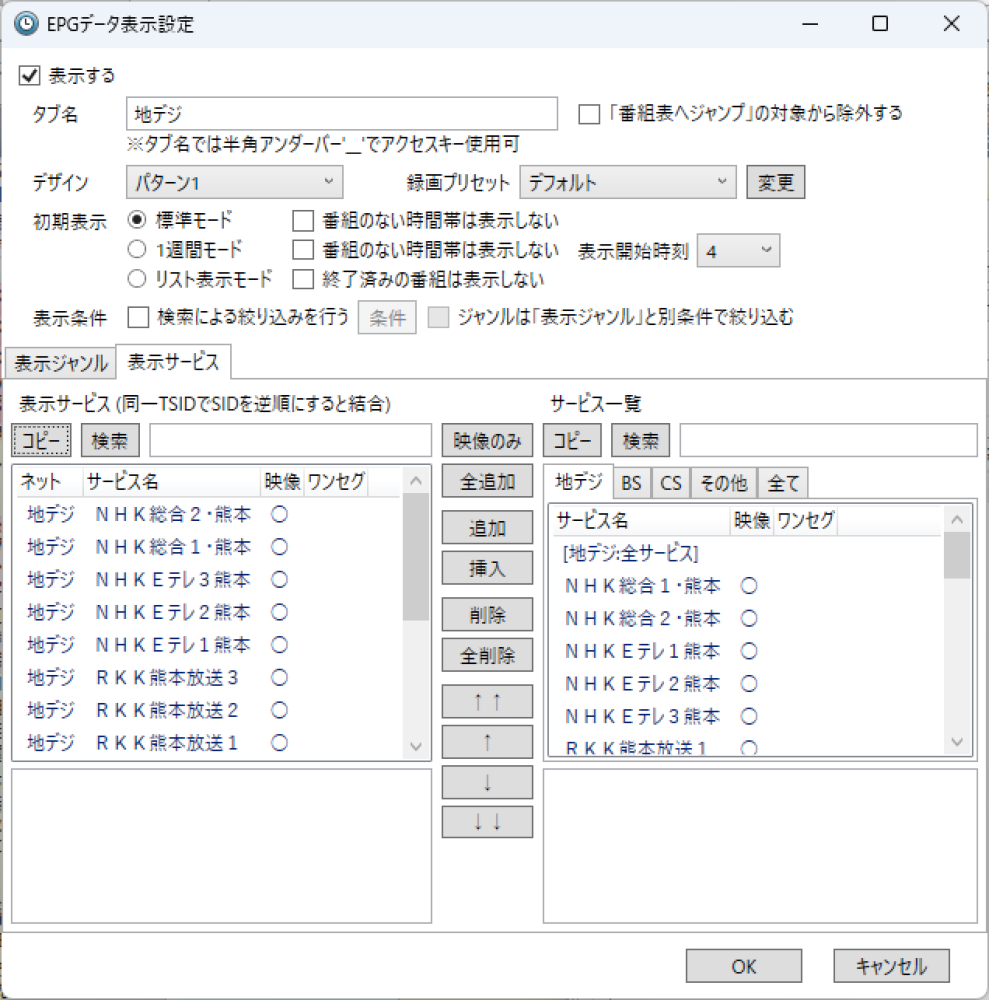The width and height of the screenshot is (989, 1000).
Task: Open the 録画プリセット デフォルト dropdown
Action: point(627,182)
